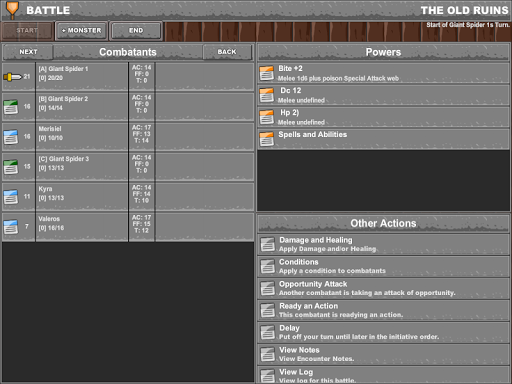The height and width of the screenshot is (384, 512).
Task: Click the Damage and Healing gray icon
Action: coord(267,245)
